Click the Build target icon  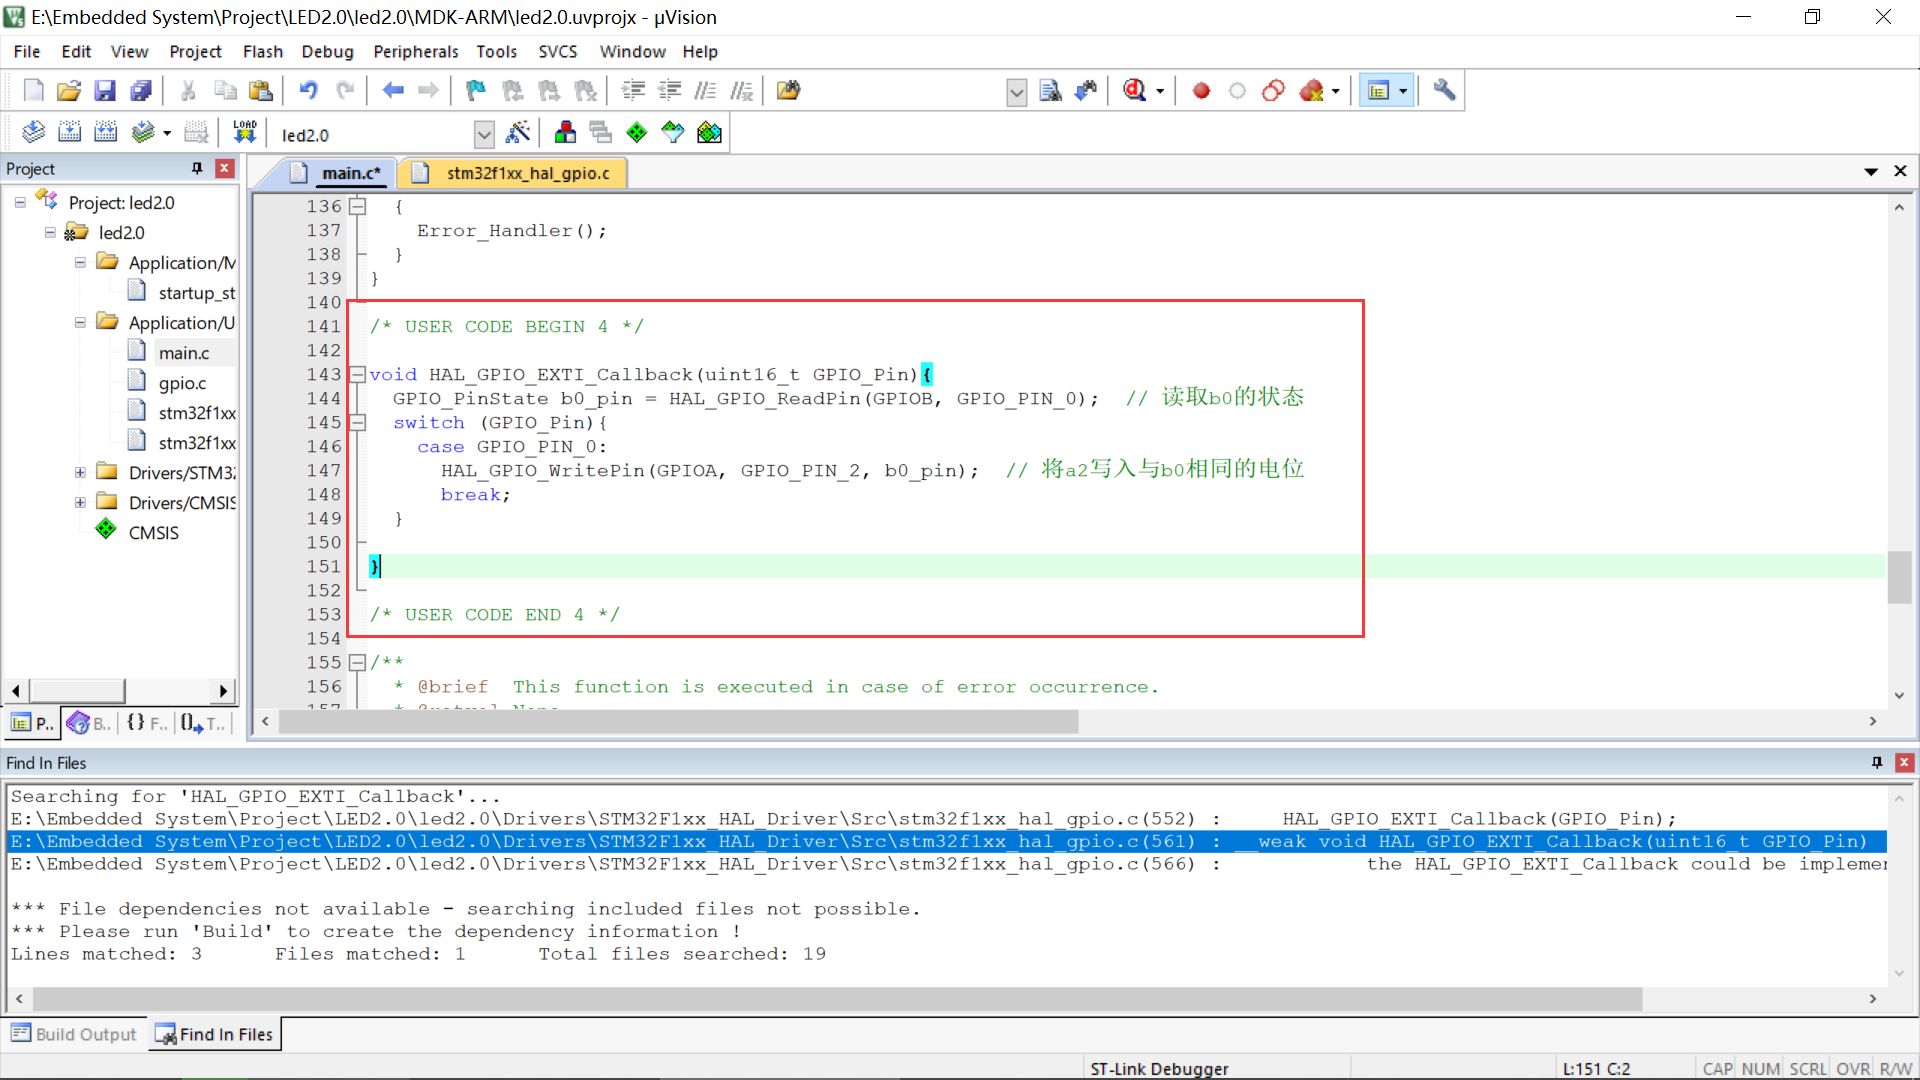[x=69, y=132]
